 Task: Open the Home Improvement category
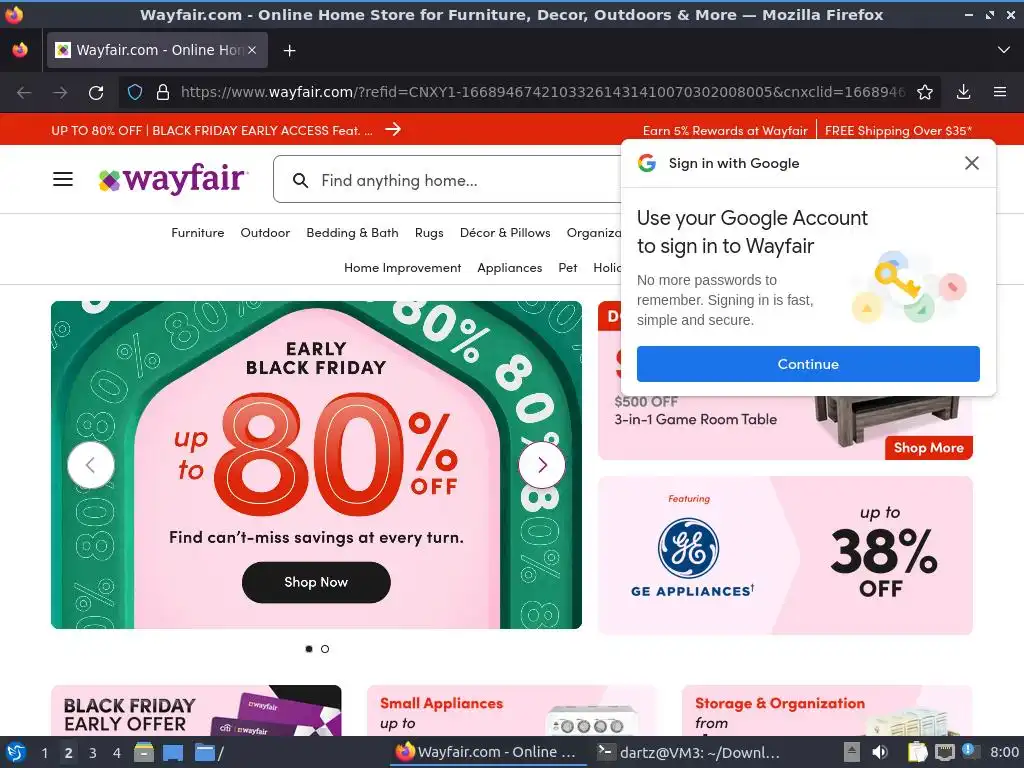pyautogui.click(x=402, y=268)
